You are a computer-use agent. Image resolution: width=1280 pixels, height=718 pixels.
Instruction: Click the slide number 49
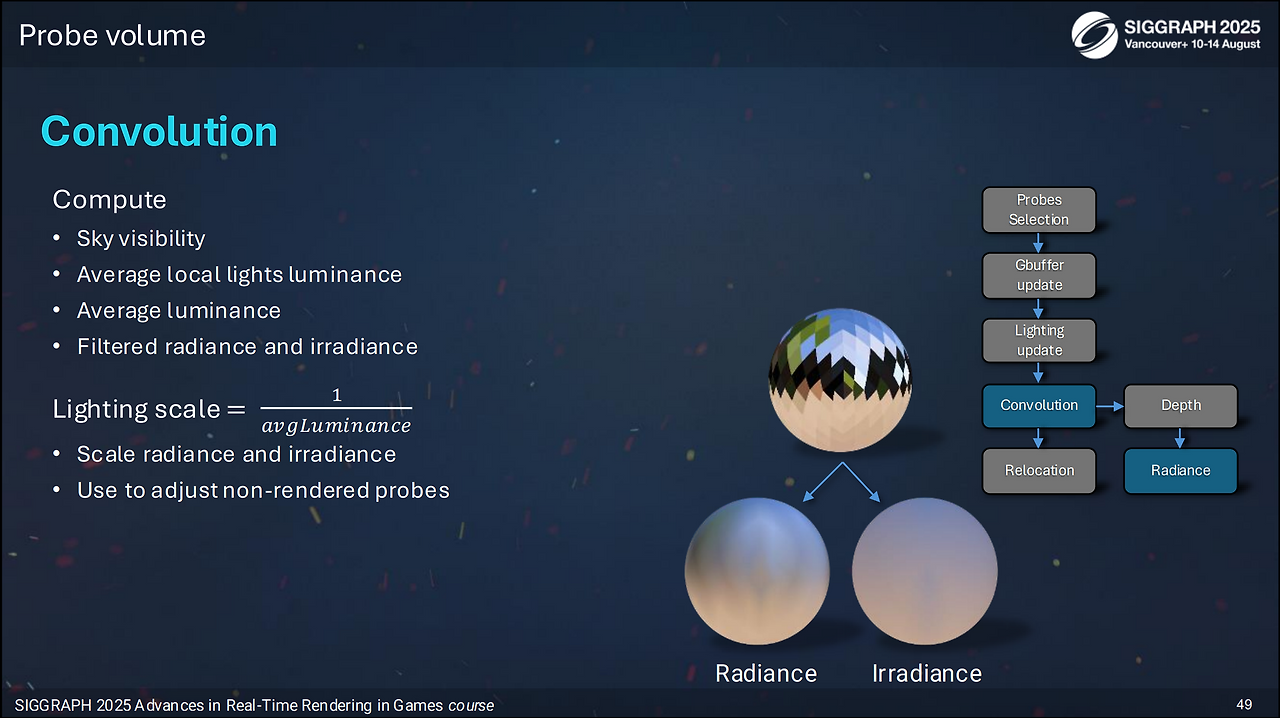tap(1244, 705)
